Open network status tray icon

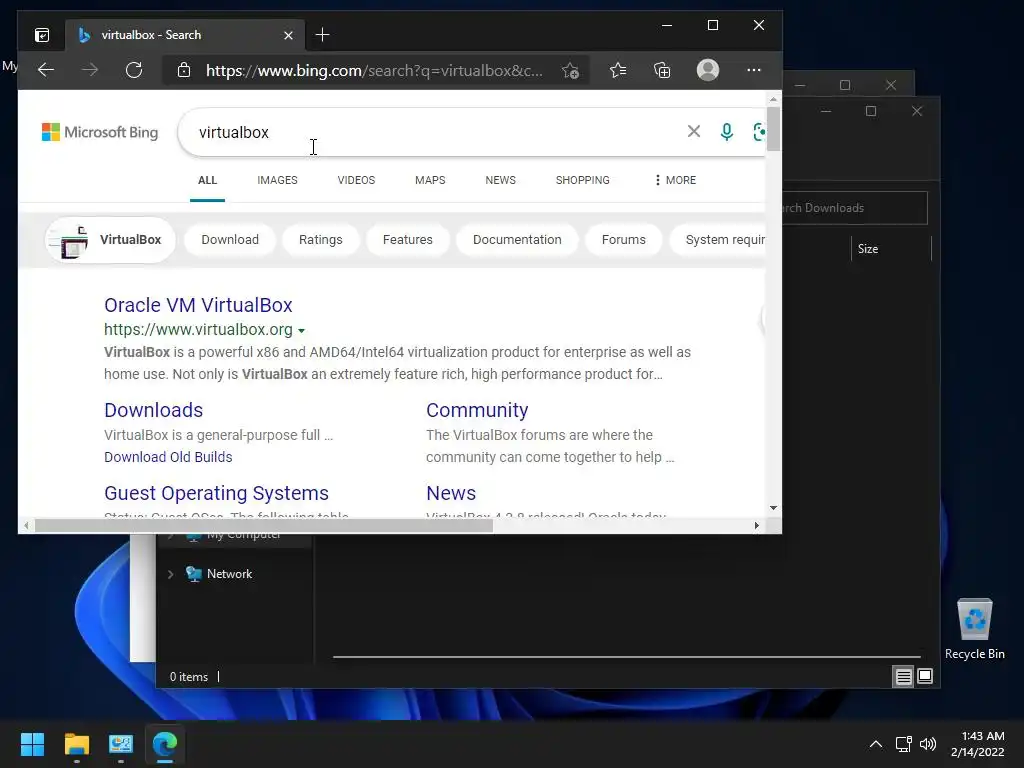(903, 744)
